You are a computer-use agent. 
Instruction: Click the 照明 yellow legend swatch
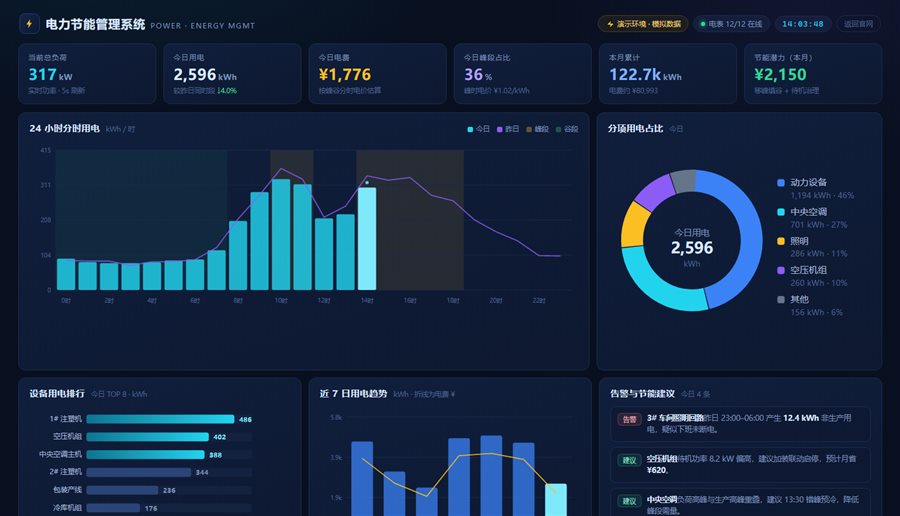pos(781,241)
